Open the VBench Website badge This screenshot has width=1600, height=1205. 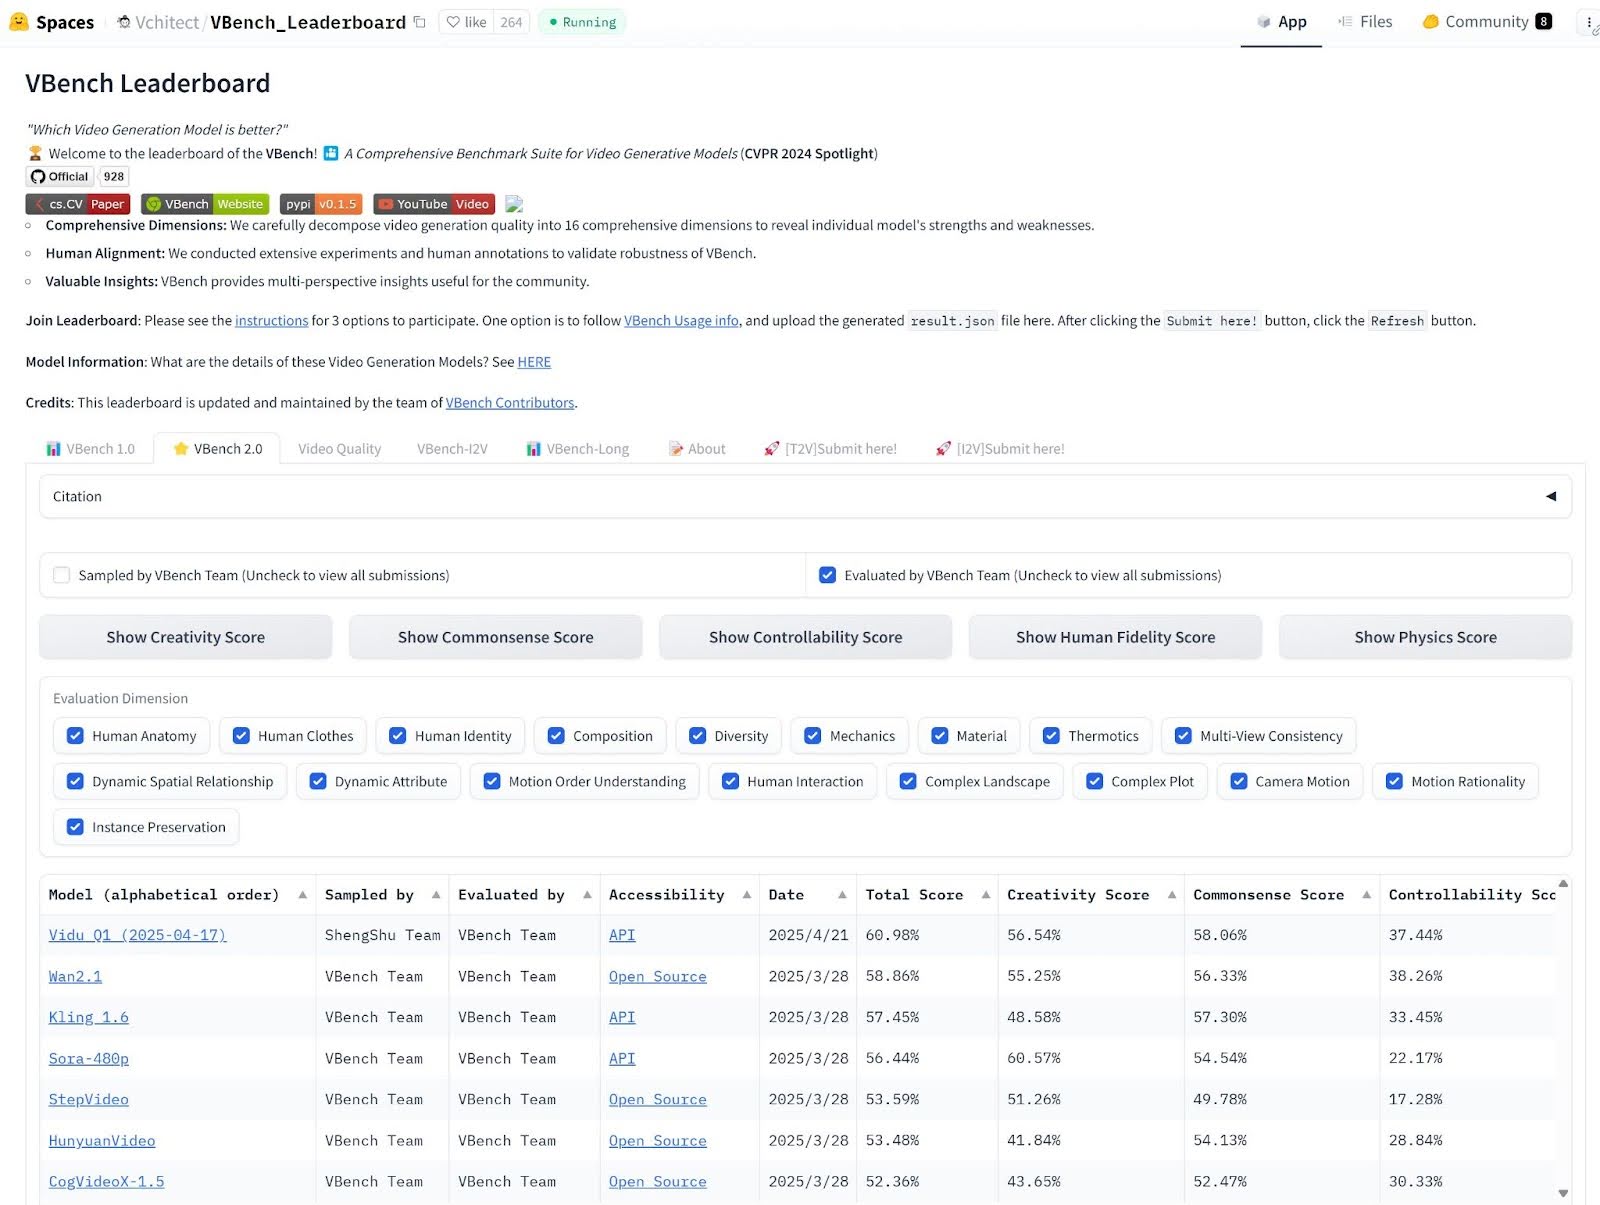[205, 204]
